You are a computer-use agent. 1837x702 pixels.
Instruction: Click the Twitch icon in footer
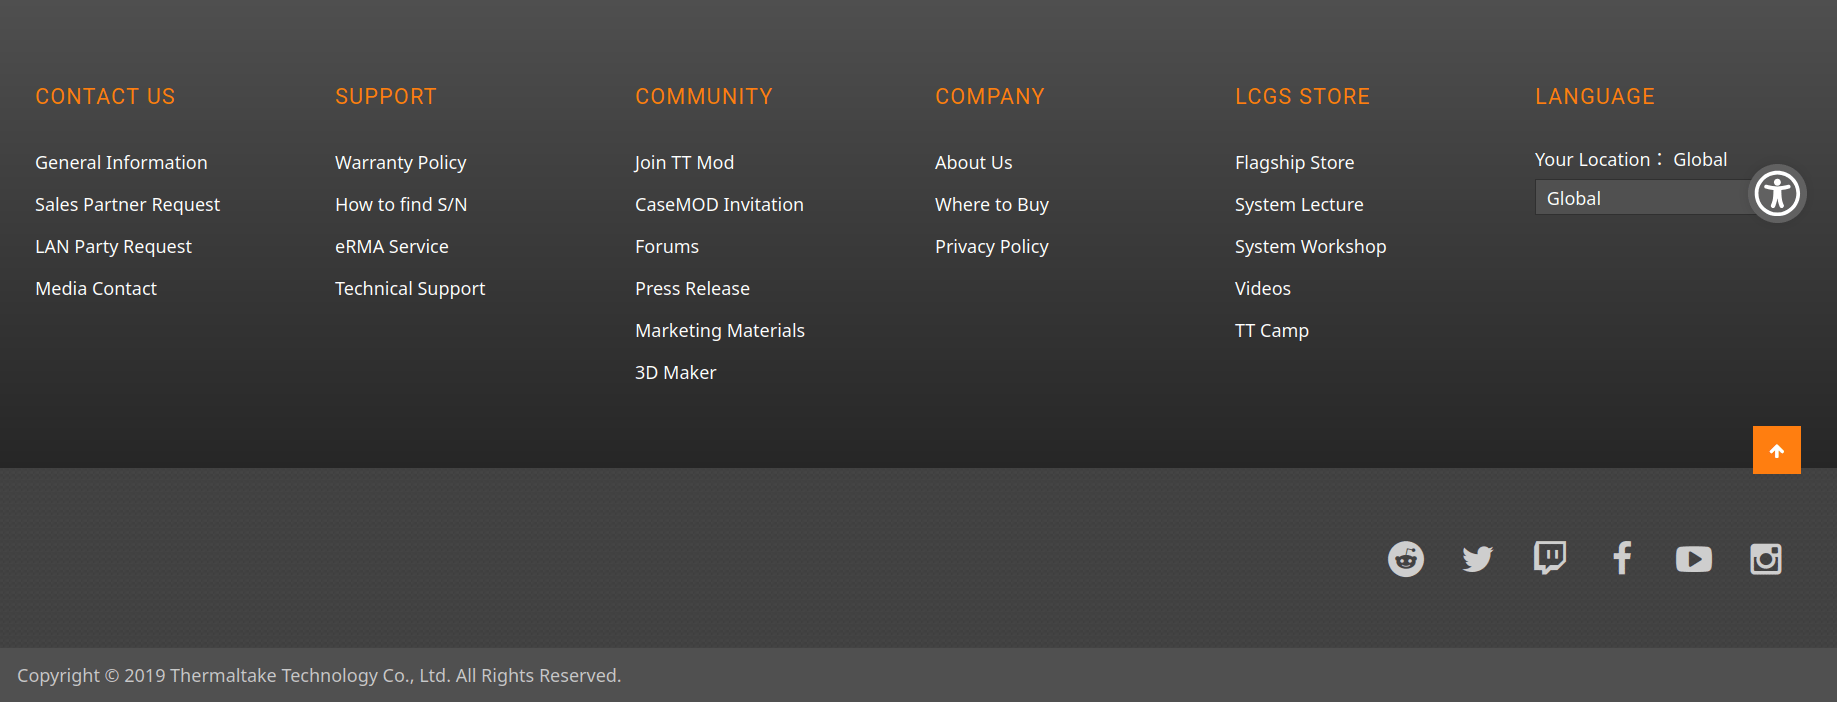coord(1549,558)
